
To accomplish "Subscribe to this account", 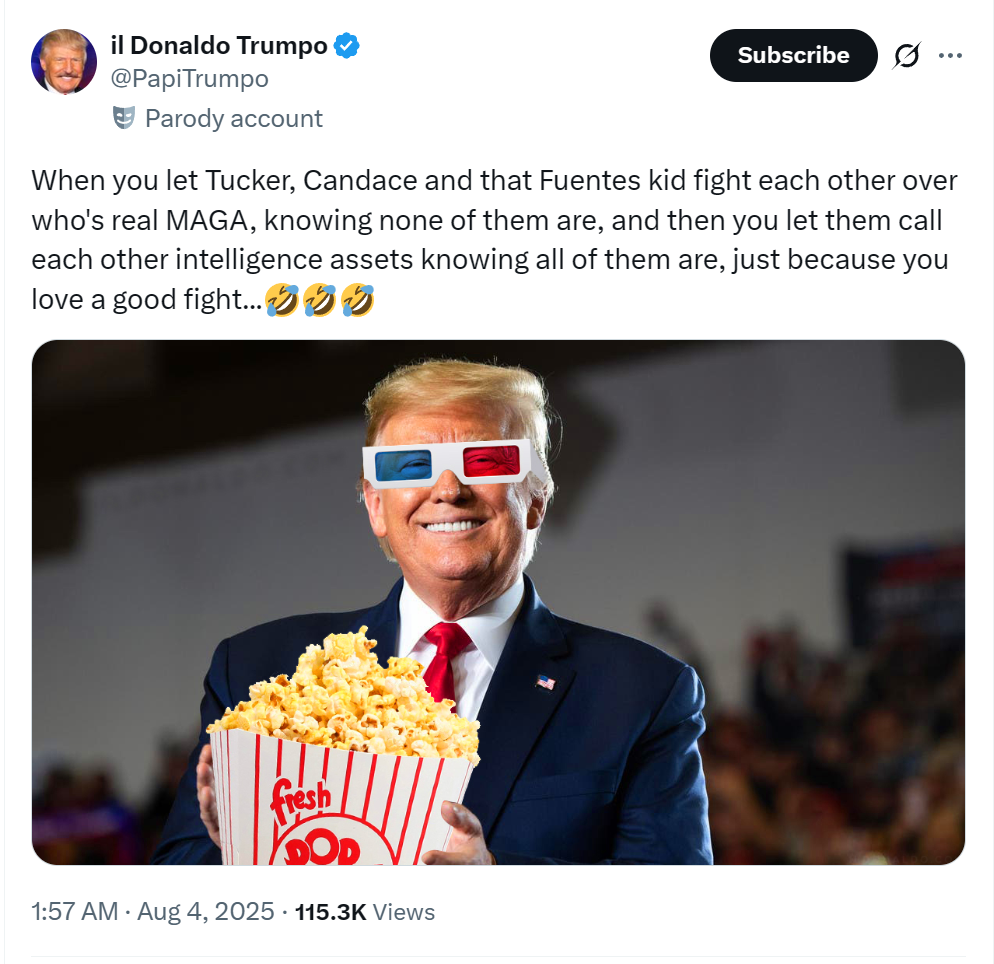I will tap(793, 55).
